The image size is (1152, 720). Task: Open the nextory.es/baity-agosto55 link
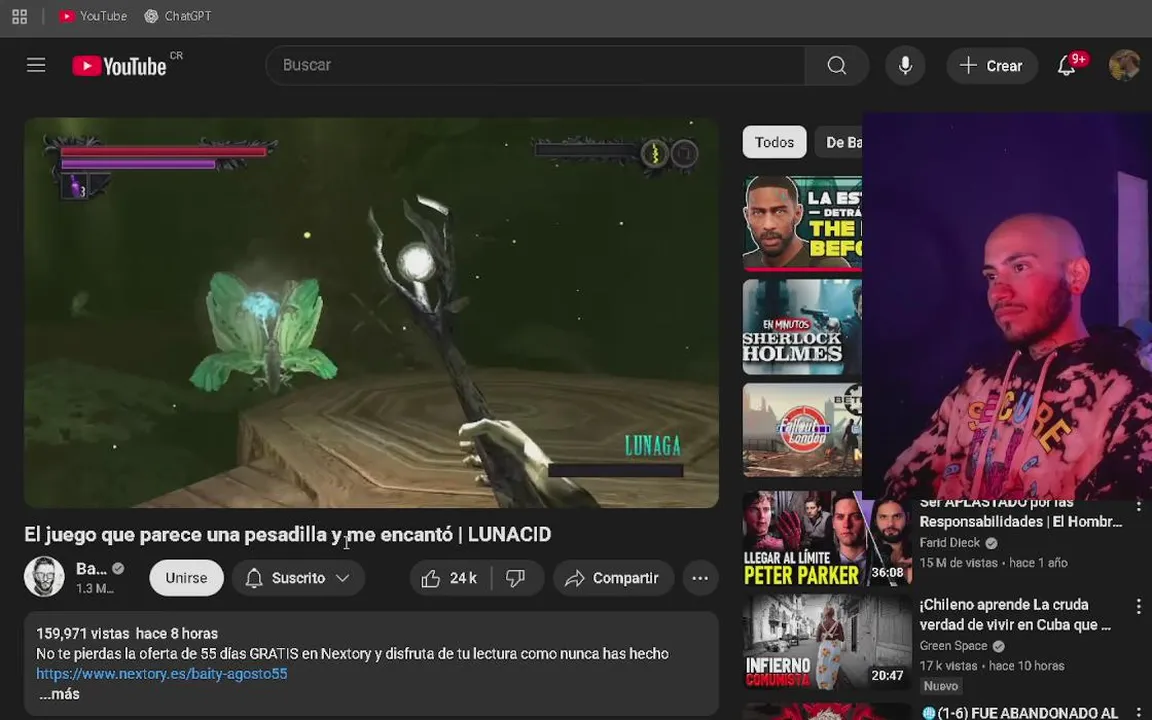(162, 673)
